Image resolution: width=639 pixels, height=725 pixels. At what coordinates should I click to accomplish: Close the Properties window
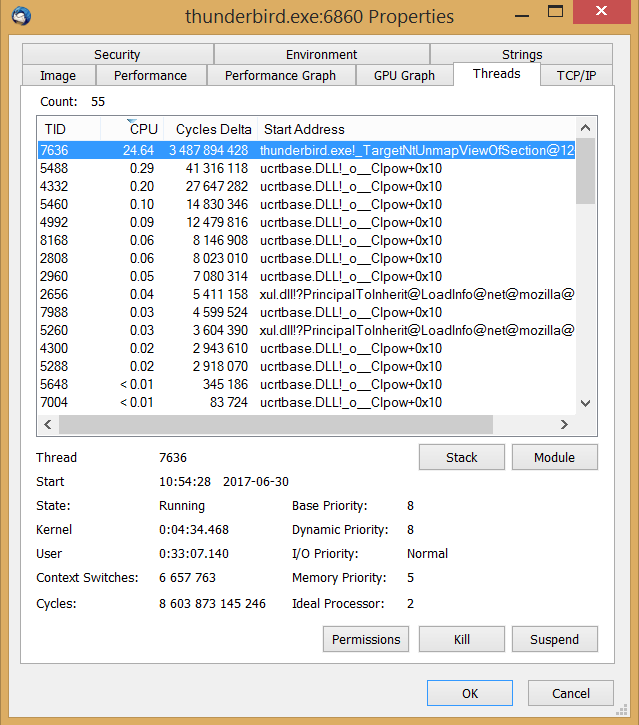602,12
